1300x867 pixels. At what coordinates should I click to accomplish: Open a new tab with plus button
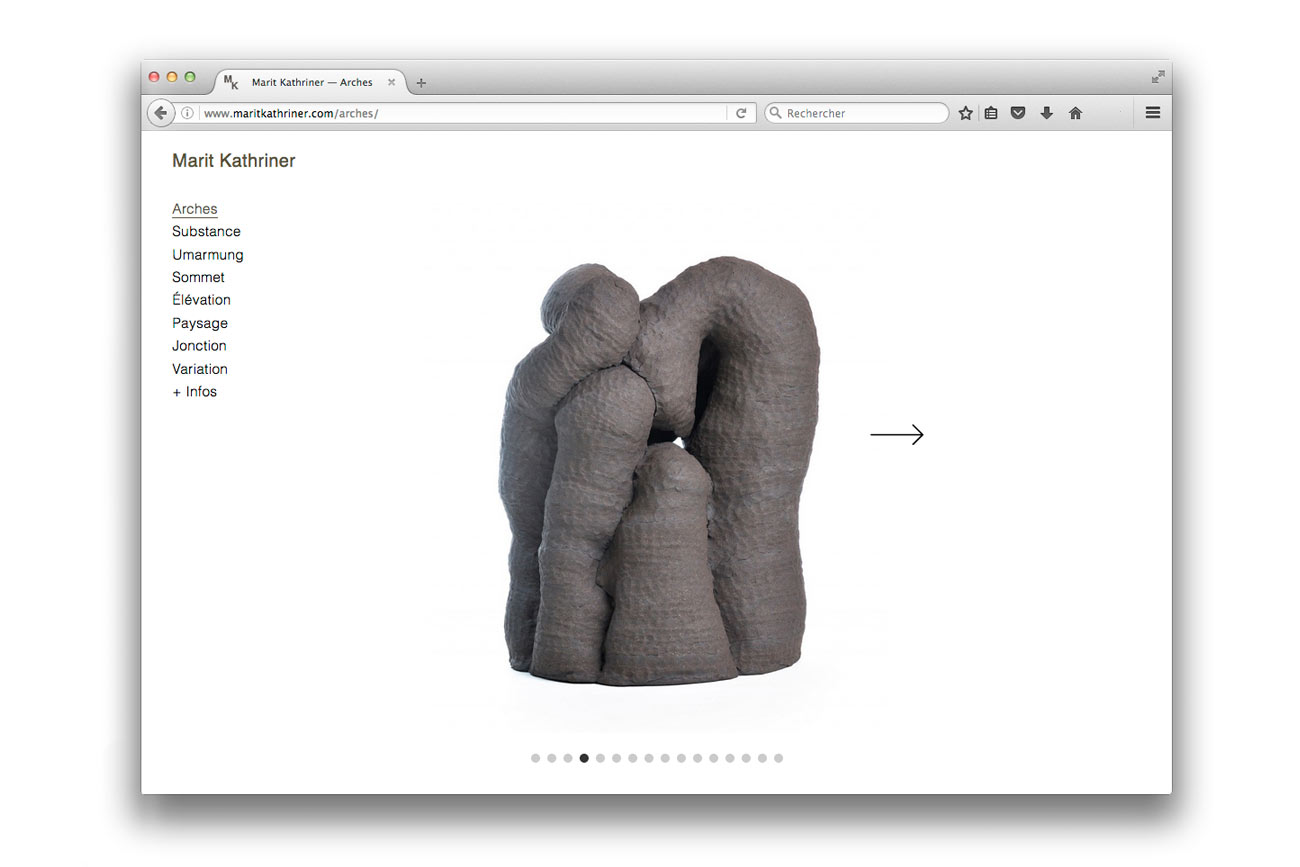[421, 83]
